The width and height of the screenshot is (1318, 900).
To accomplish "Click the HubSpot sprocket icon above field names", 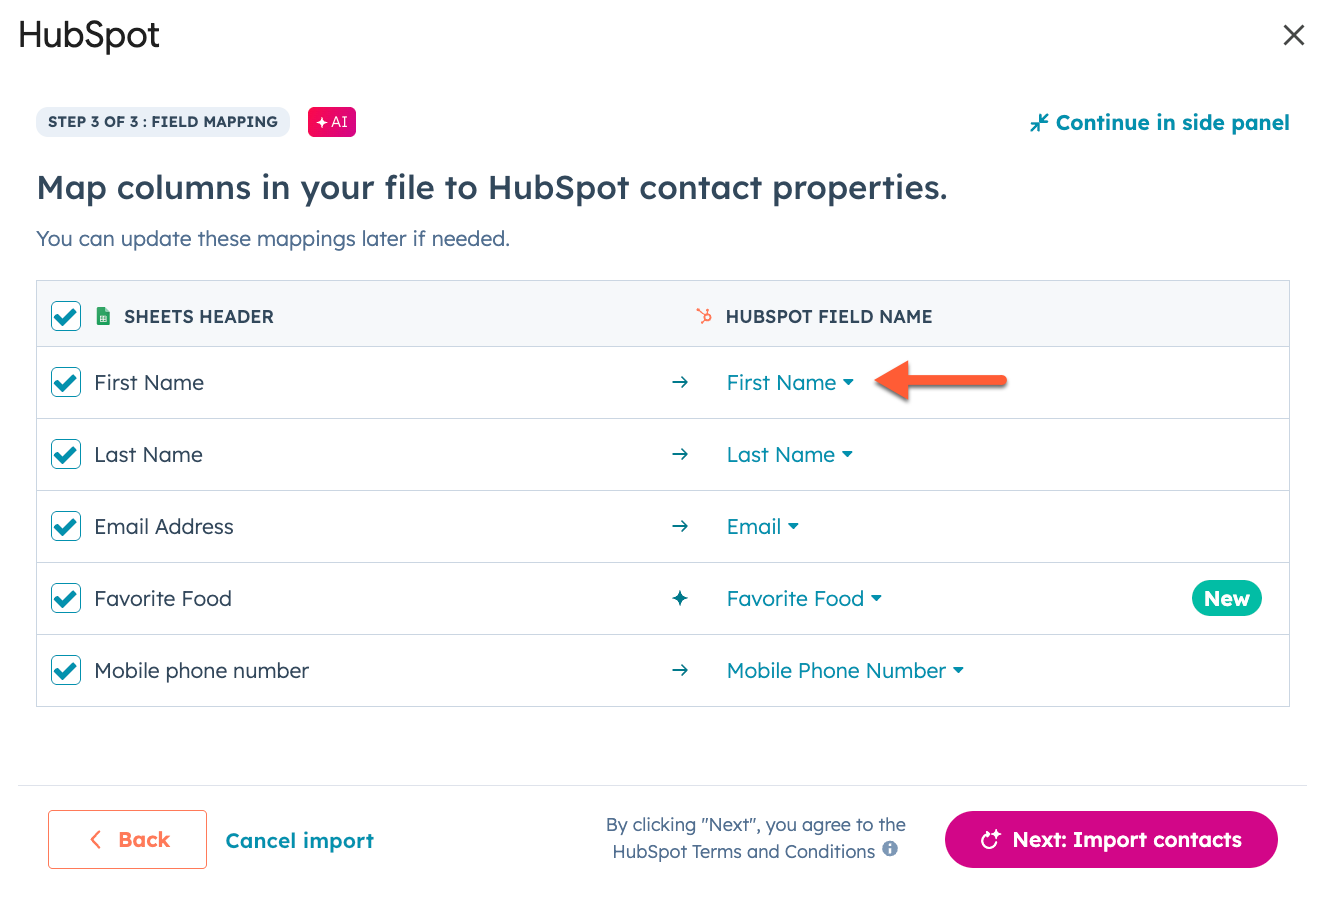I will click(705, 315).
